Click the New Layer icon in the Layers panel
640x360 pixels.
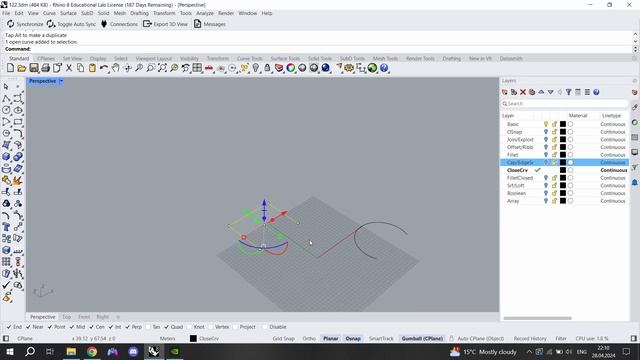point(505,92)
